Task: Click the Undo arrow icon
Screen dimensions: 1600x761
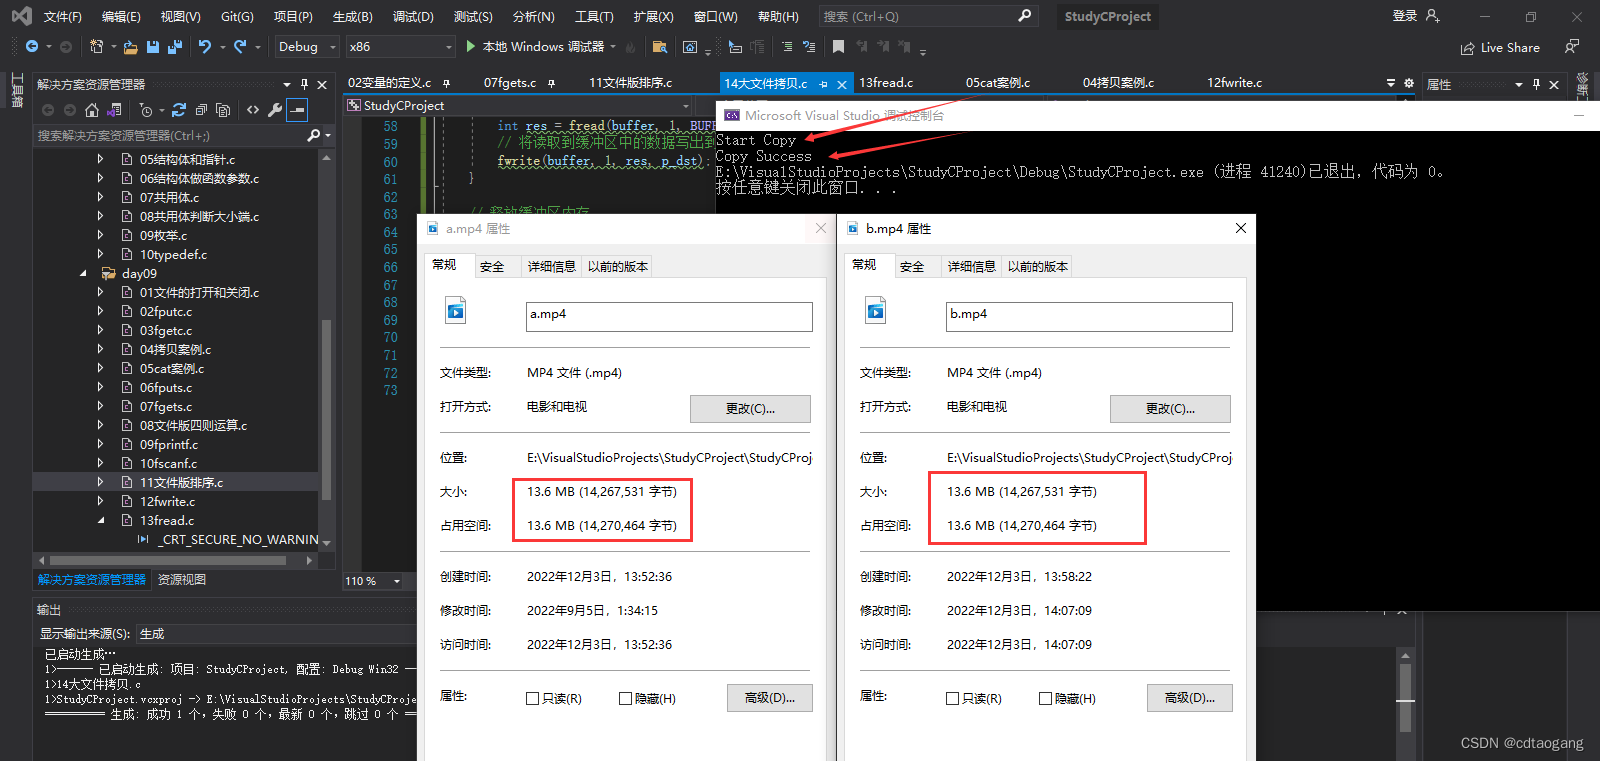Action: point(204,47)
